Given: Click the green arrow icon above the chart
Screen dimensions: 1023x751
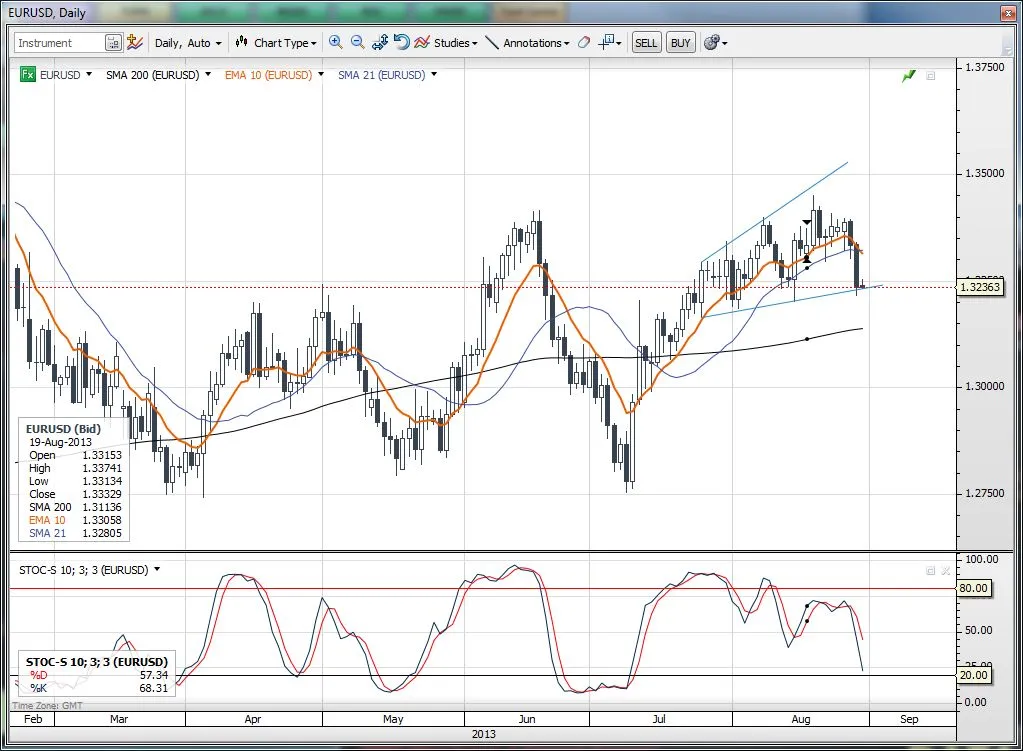Looking at the screenshot, I should tap(908, 74).
